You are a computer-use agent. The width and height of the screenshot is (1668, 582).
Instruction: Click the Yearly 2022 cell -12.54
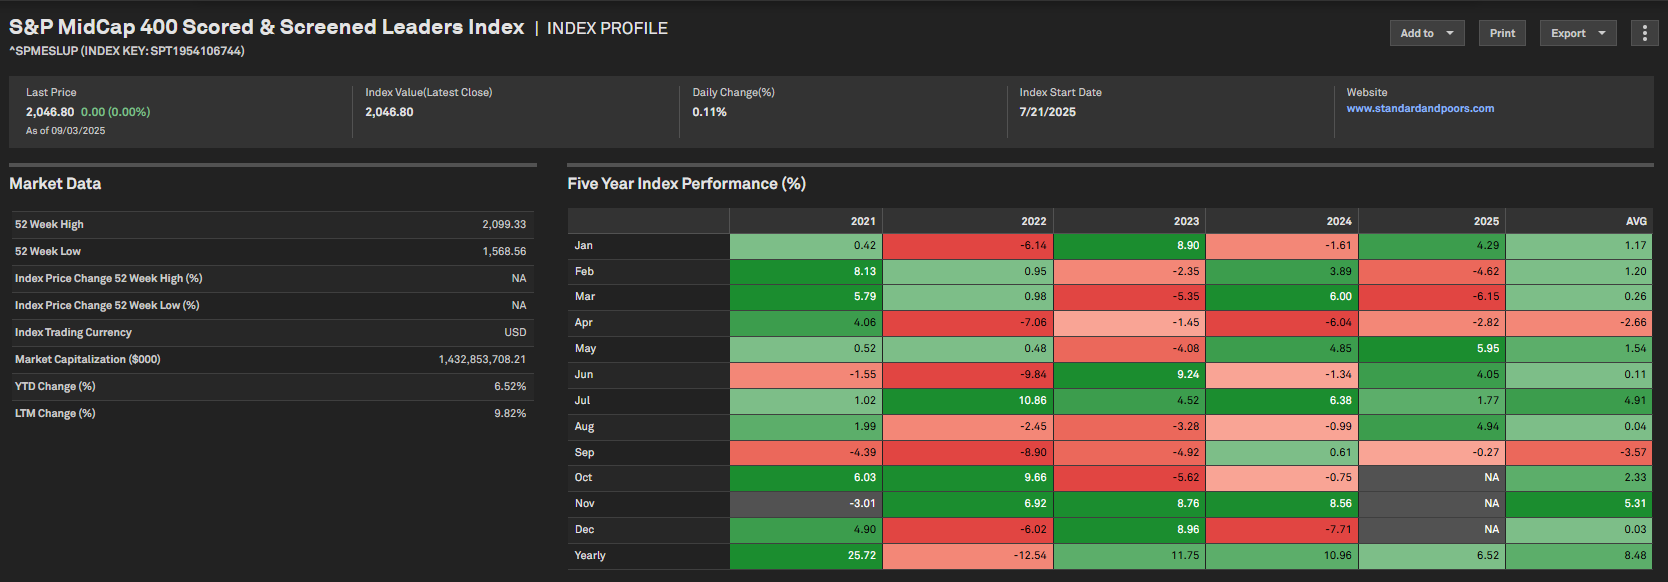tap(968, 556)
